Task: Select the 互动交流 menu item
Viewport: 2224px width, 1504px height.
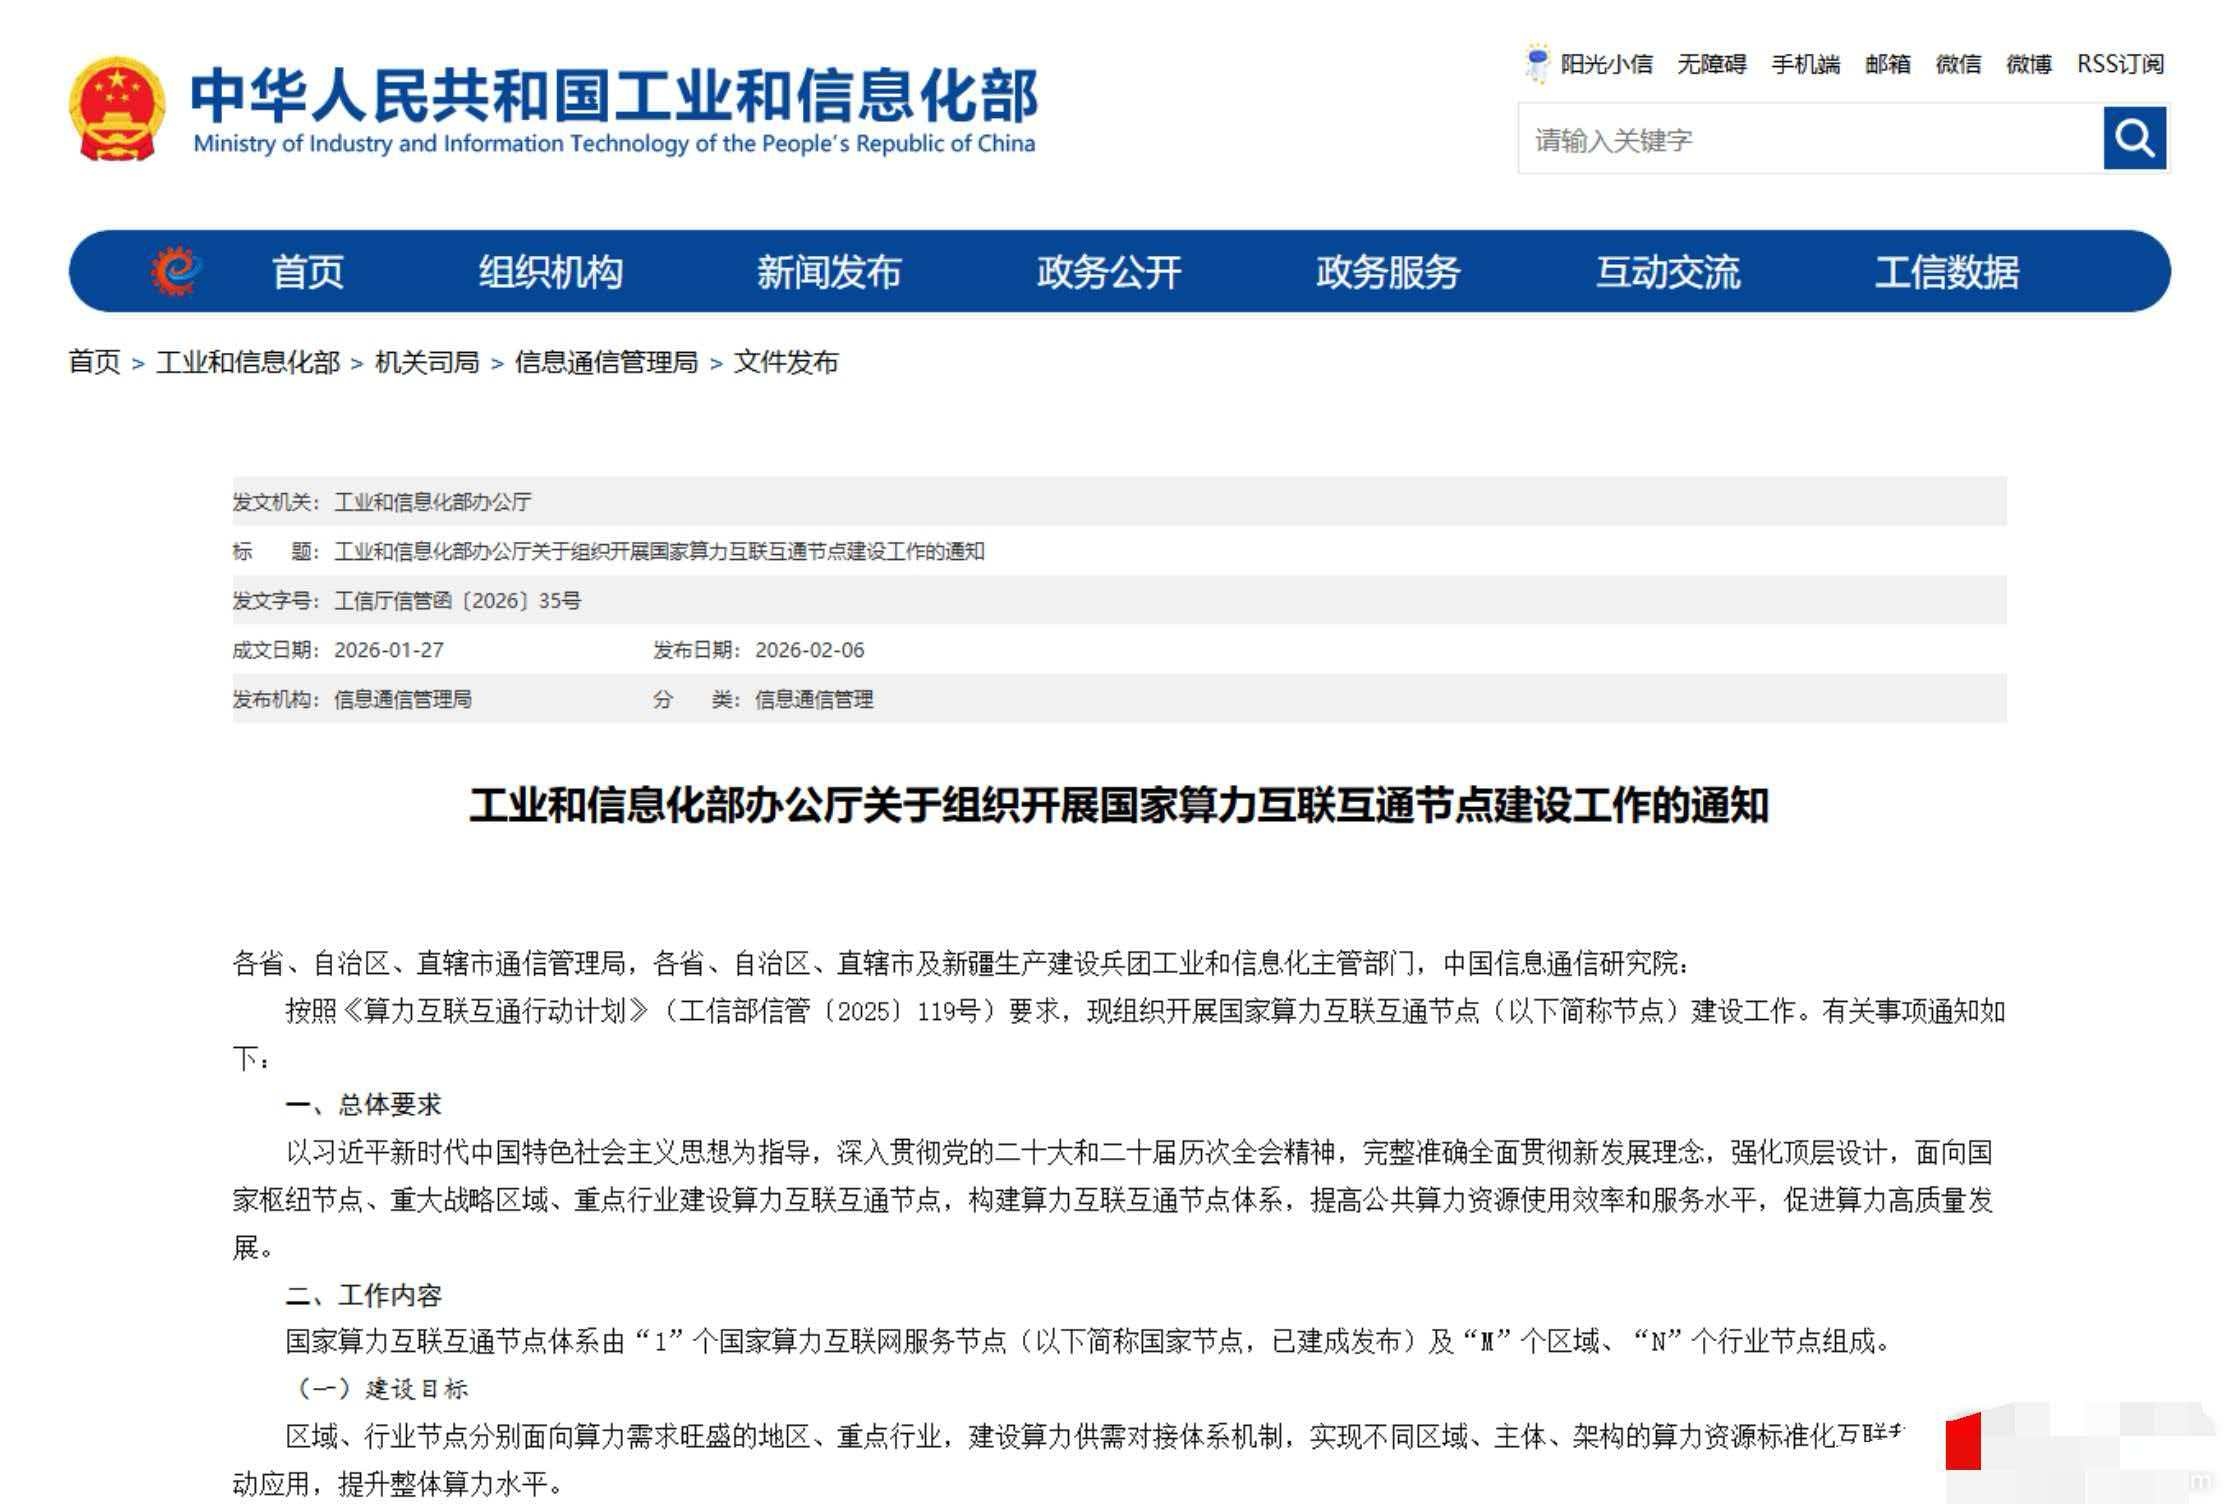Action: tap(1668, 271)
